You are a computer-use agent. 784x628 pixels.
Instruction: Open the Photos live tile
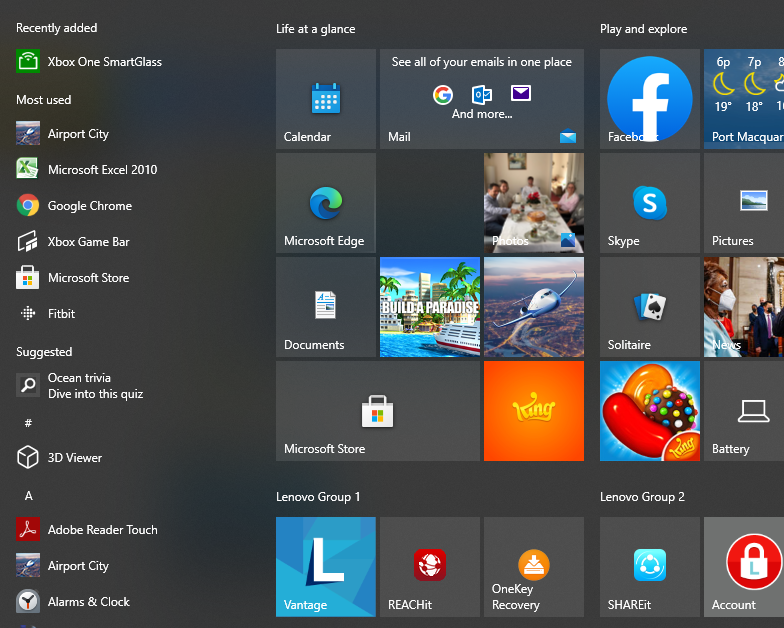click(534, 203)
